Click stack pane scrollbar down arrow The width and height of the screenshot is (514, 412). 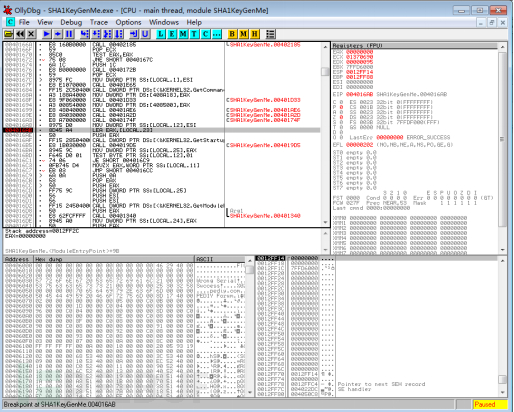click(502, 392)
